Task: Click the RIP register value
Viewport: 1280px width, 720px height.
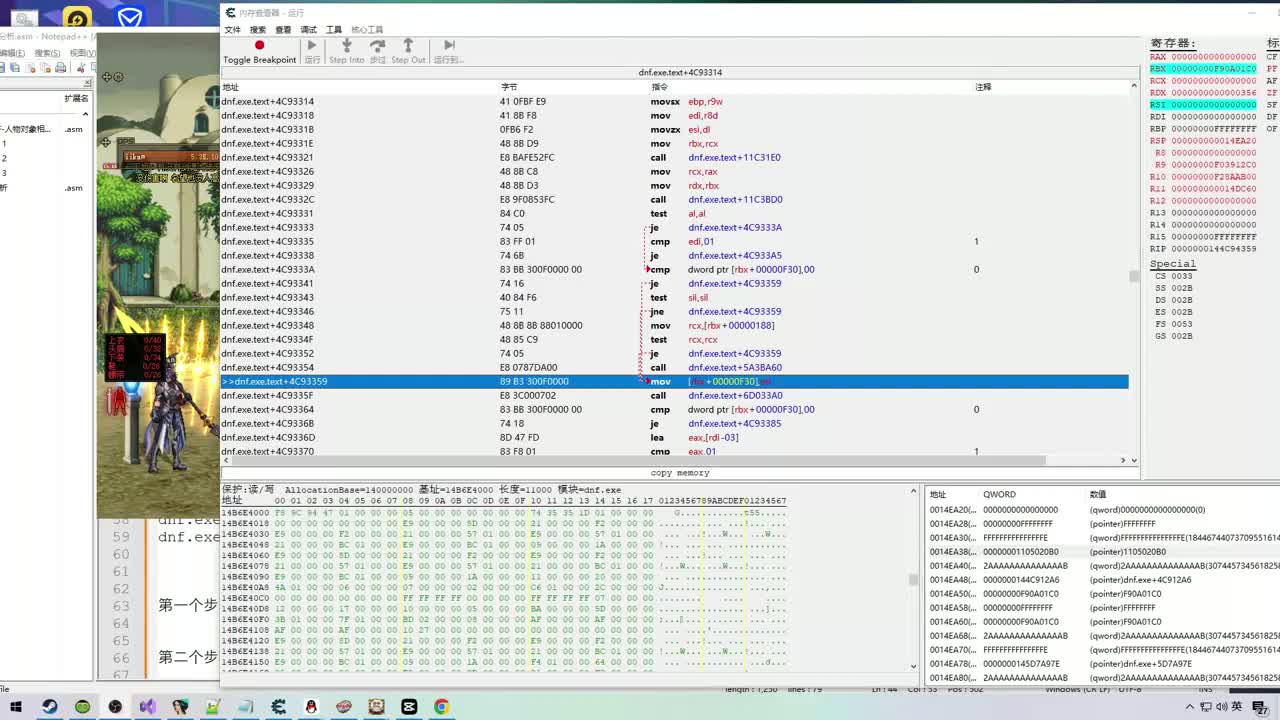Action: 1213,249
